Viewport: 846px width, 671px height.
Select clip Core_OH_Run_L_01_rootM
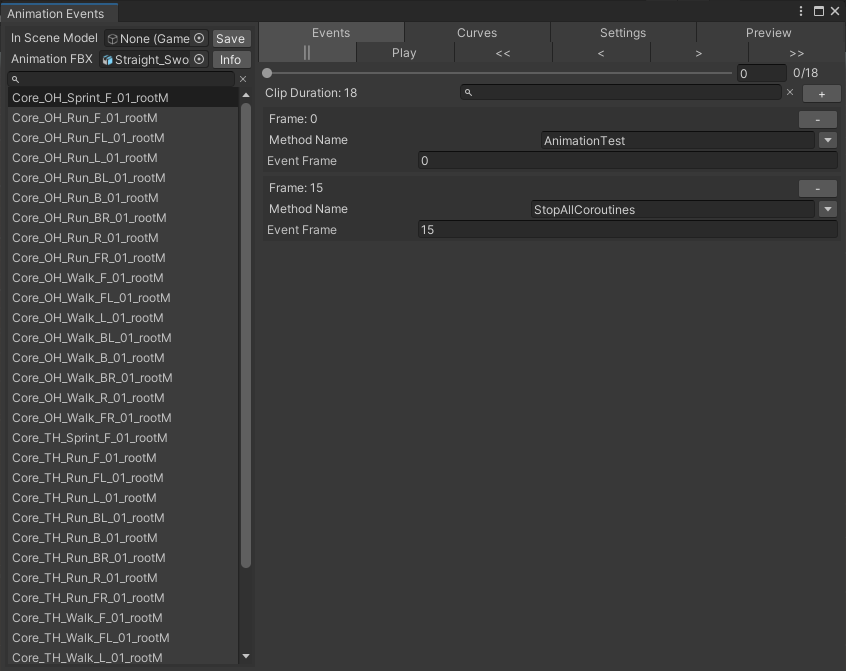tap(123, 158)
